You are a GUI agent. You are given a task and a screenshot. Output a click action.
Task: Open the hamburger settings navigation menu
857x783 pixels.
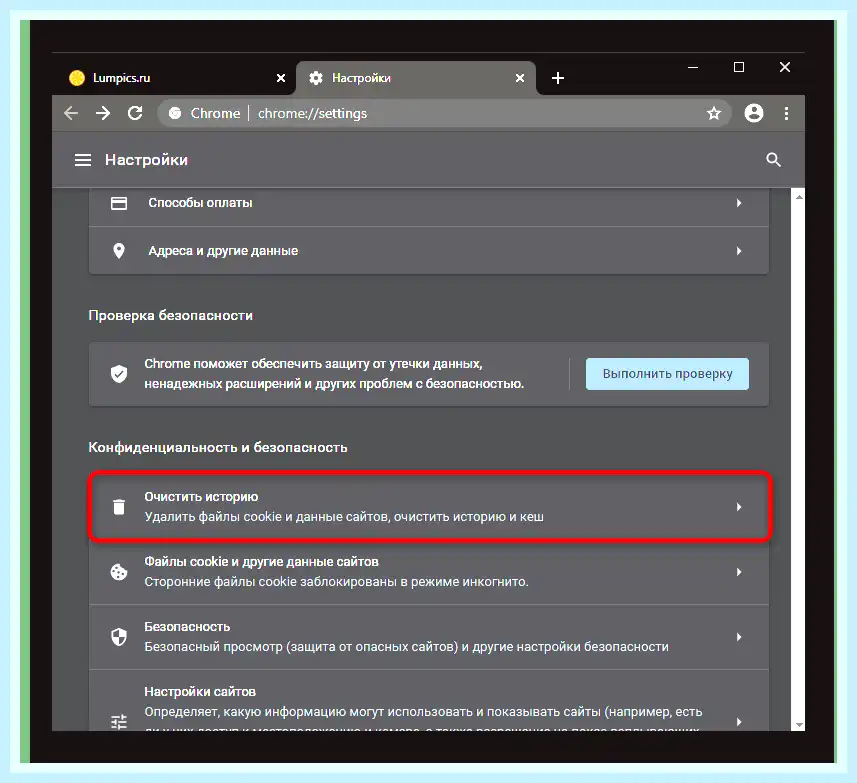tap(83, 160)
